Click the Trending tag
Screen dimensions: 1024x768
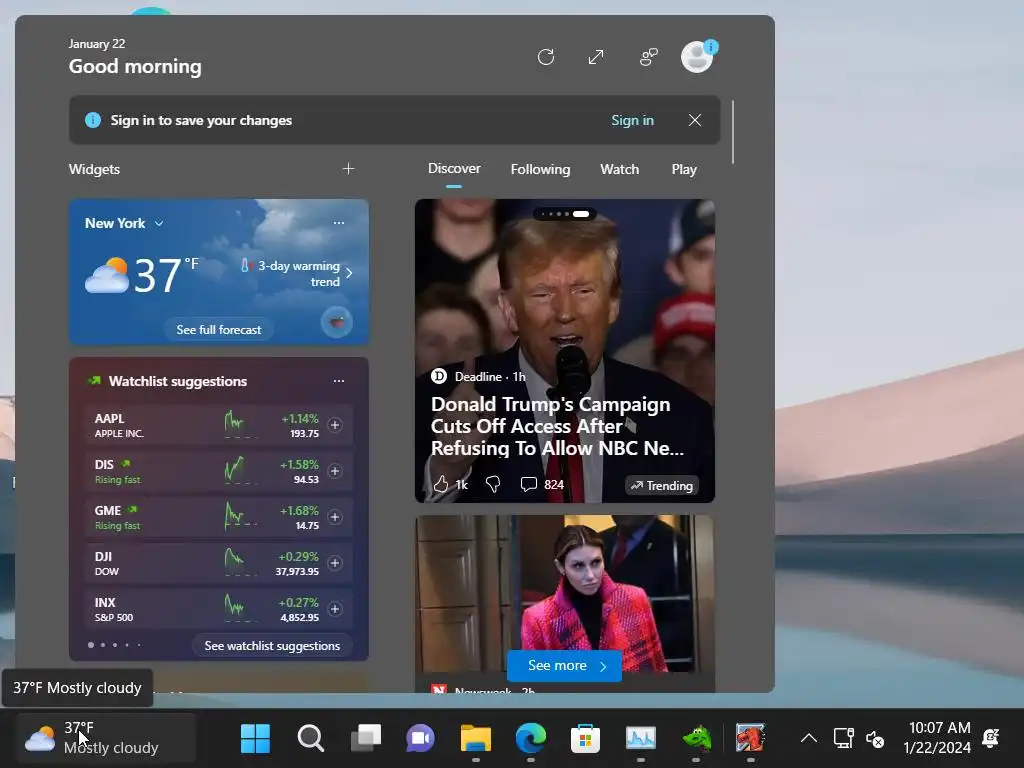662,485
